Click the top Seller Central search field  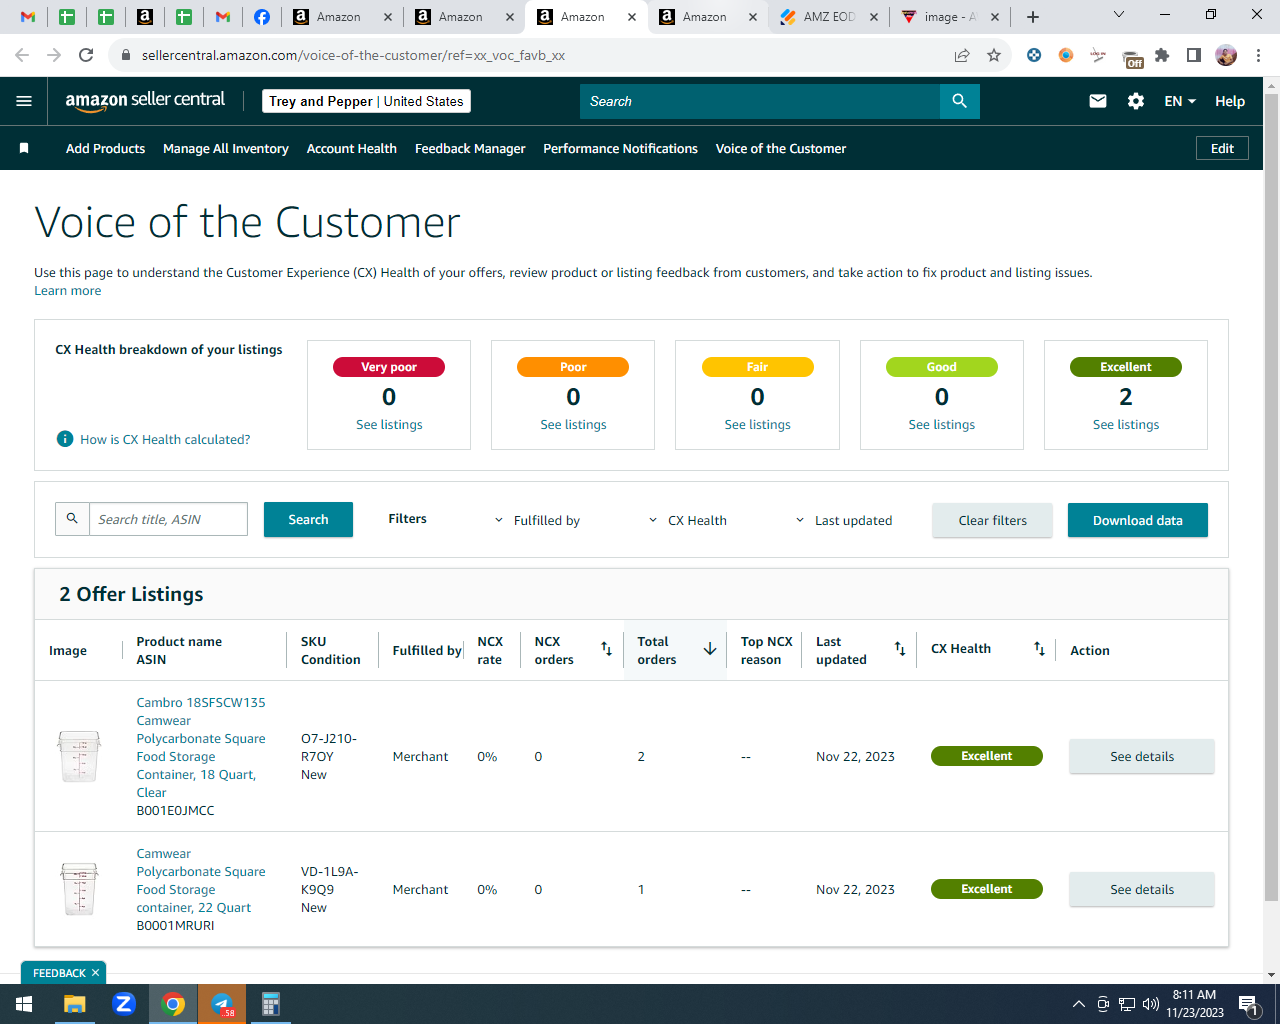760,101
